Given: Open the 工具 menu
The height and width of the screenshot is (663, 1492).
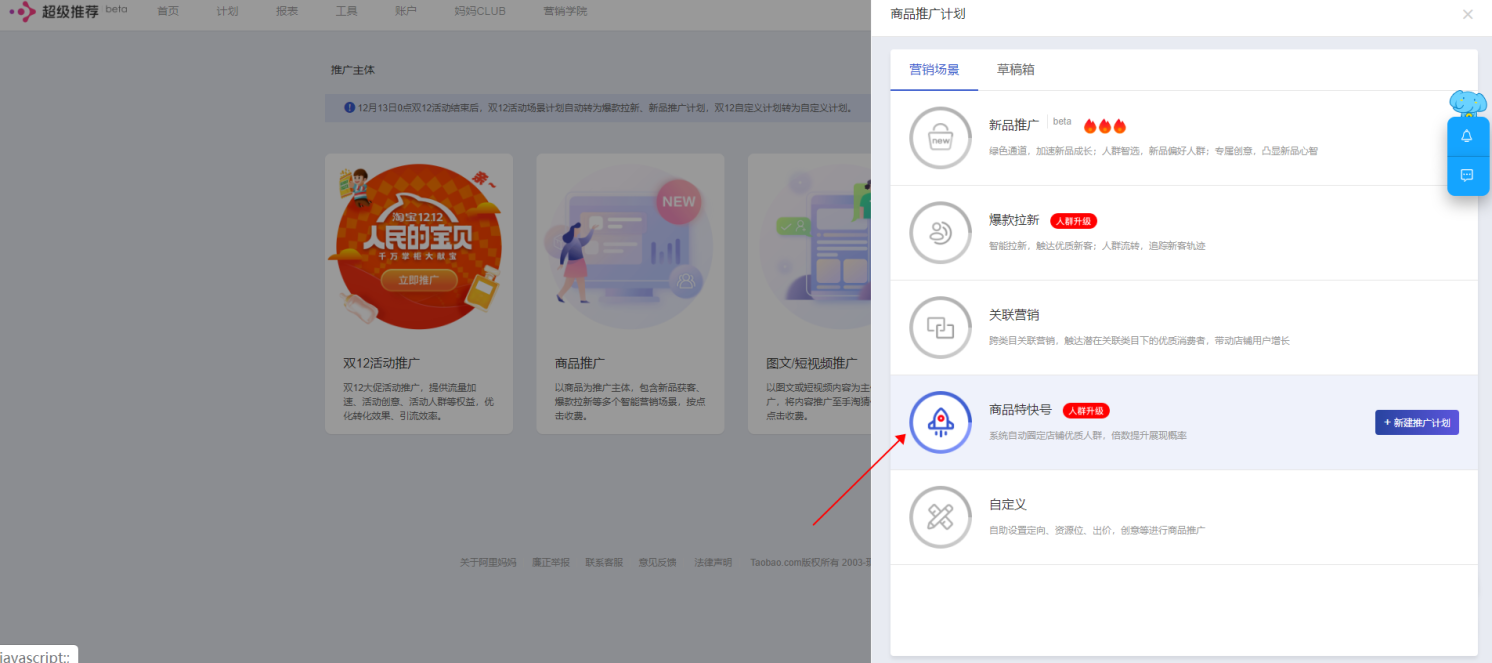Looking at the screenshot, I should click(346, 13).
